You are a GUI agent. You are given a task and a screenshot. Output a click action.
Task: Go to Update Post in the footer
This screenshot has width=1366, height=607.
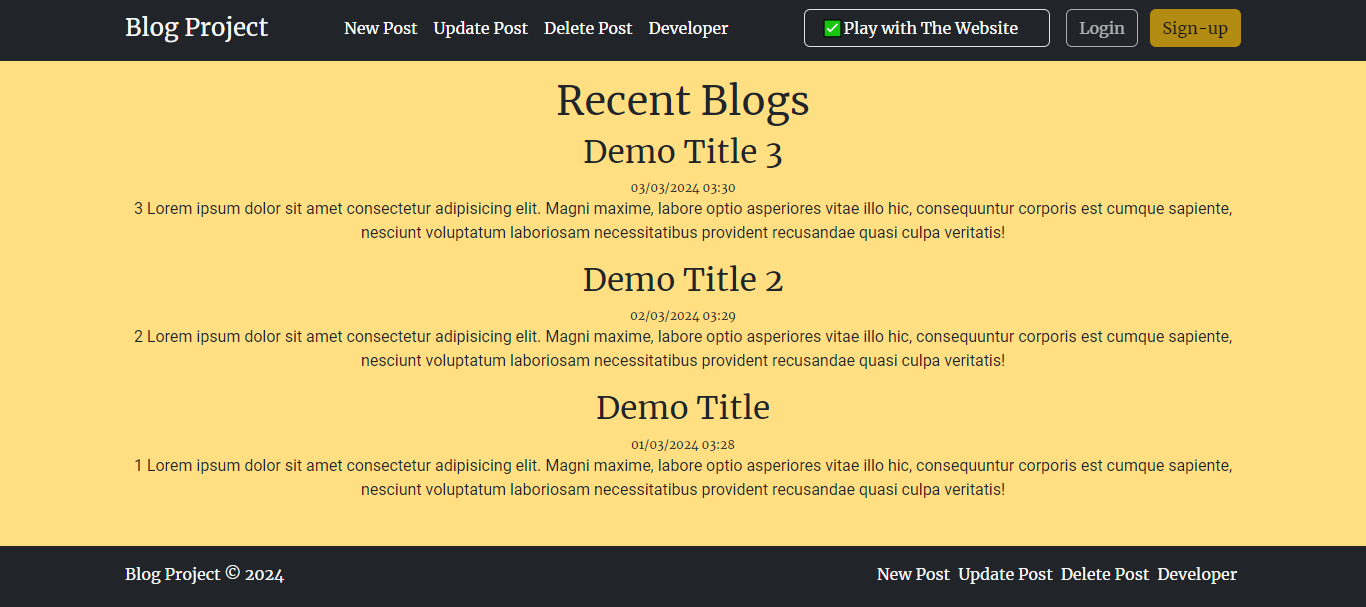point(1005,574)
